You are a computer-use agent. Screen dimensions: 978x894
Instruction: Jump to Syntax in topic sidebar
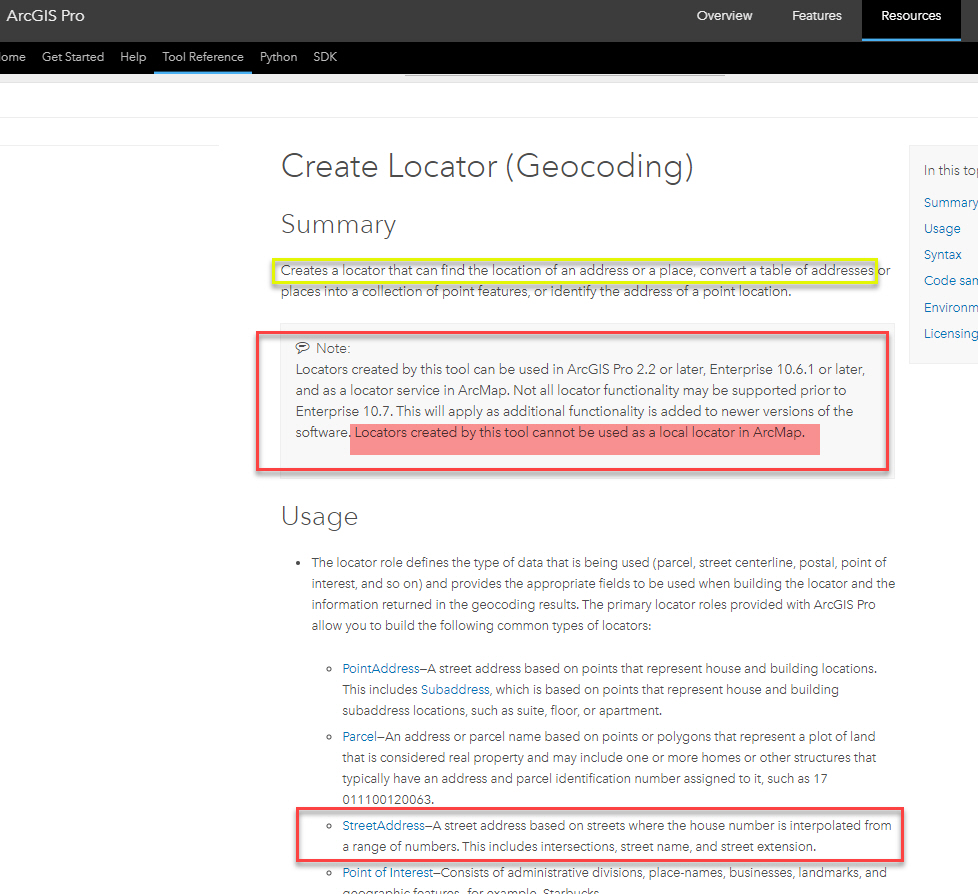pos(942,255)
